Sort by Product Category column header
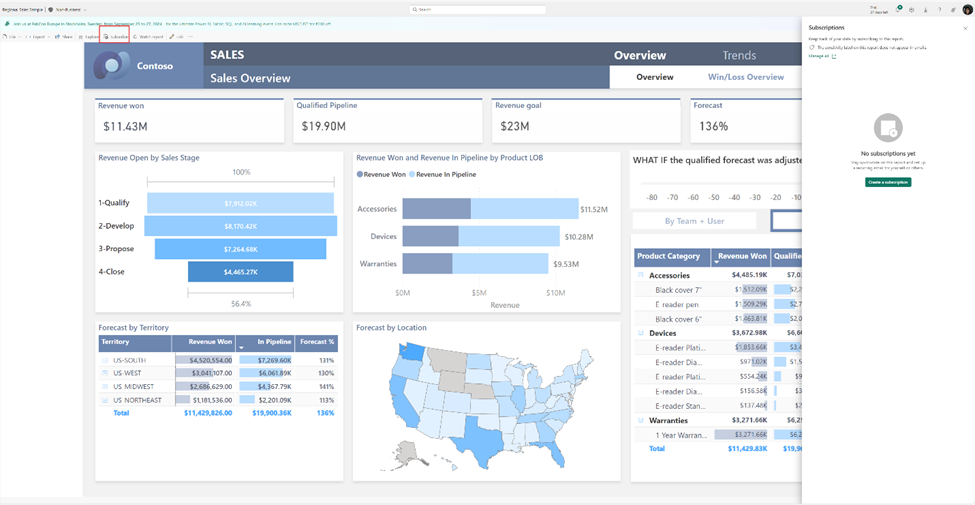The width and height of the screenshot is (975, 505). [x=673, y=256]
